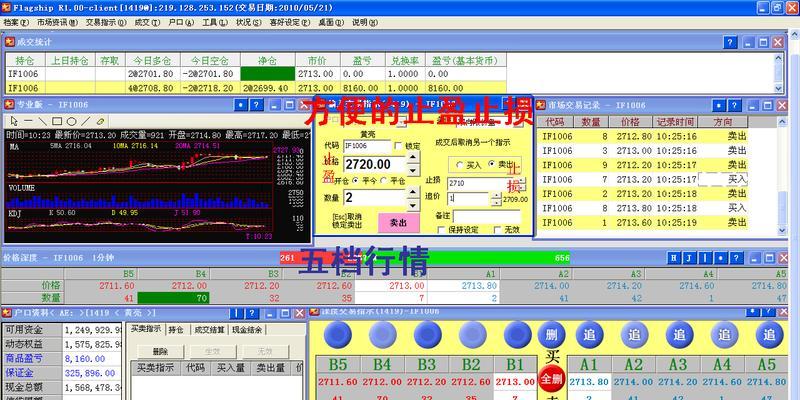Screen dimensions: 800x400
Task: Open help for 户口资料 window
Action: point(252,313)
